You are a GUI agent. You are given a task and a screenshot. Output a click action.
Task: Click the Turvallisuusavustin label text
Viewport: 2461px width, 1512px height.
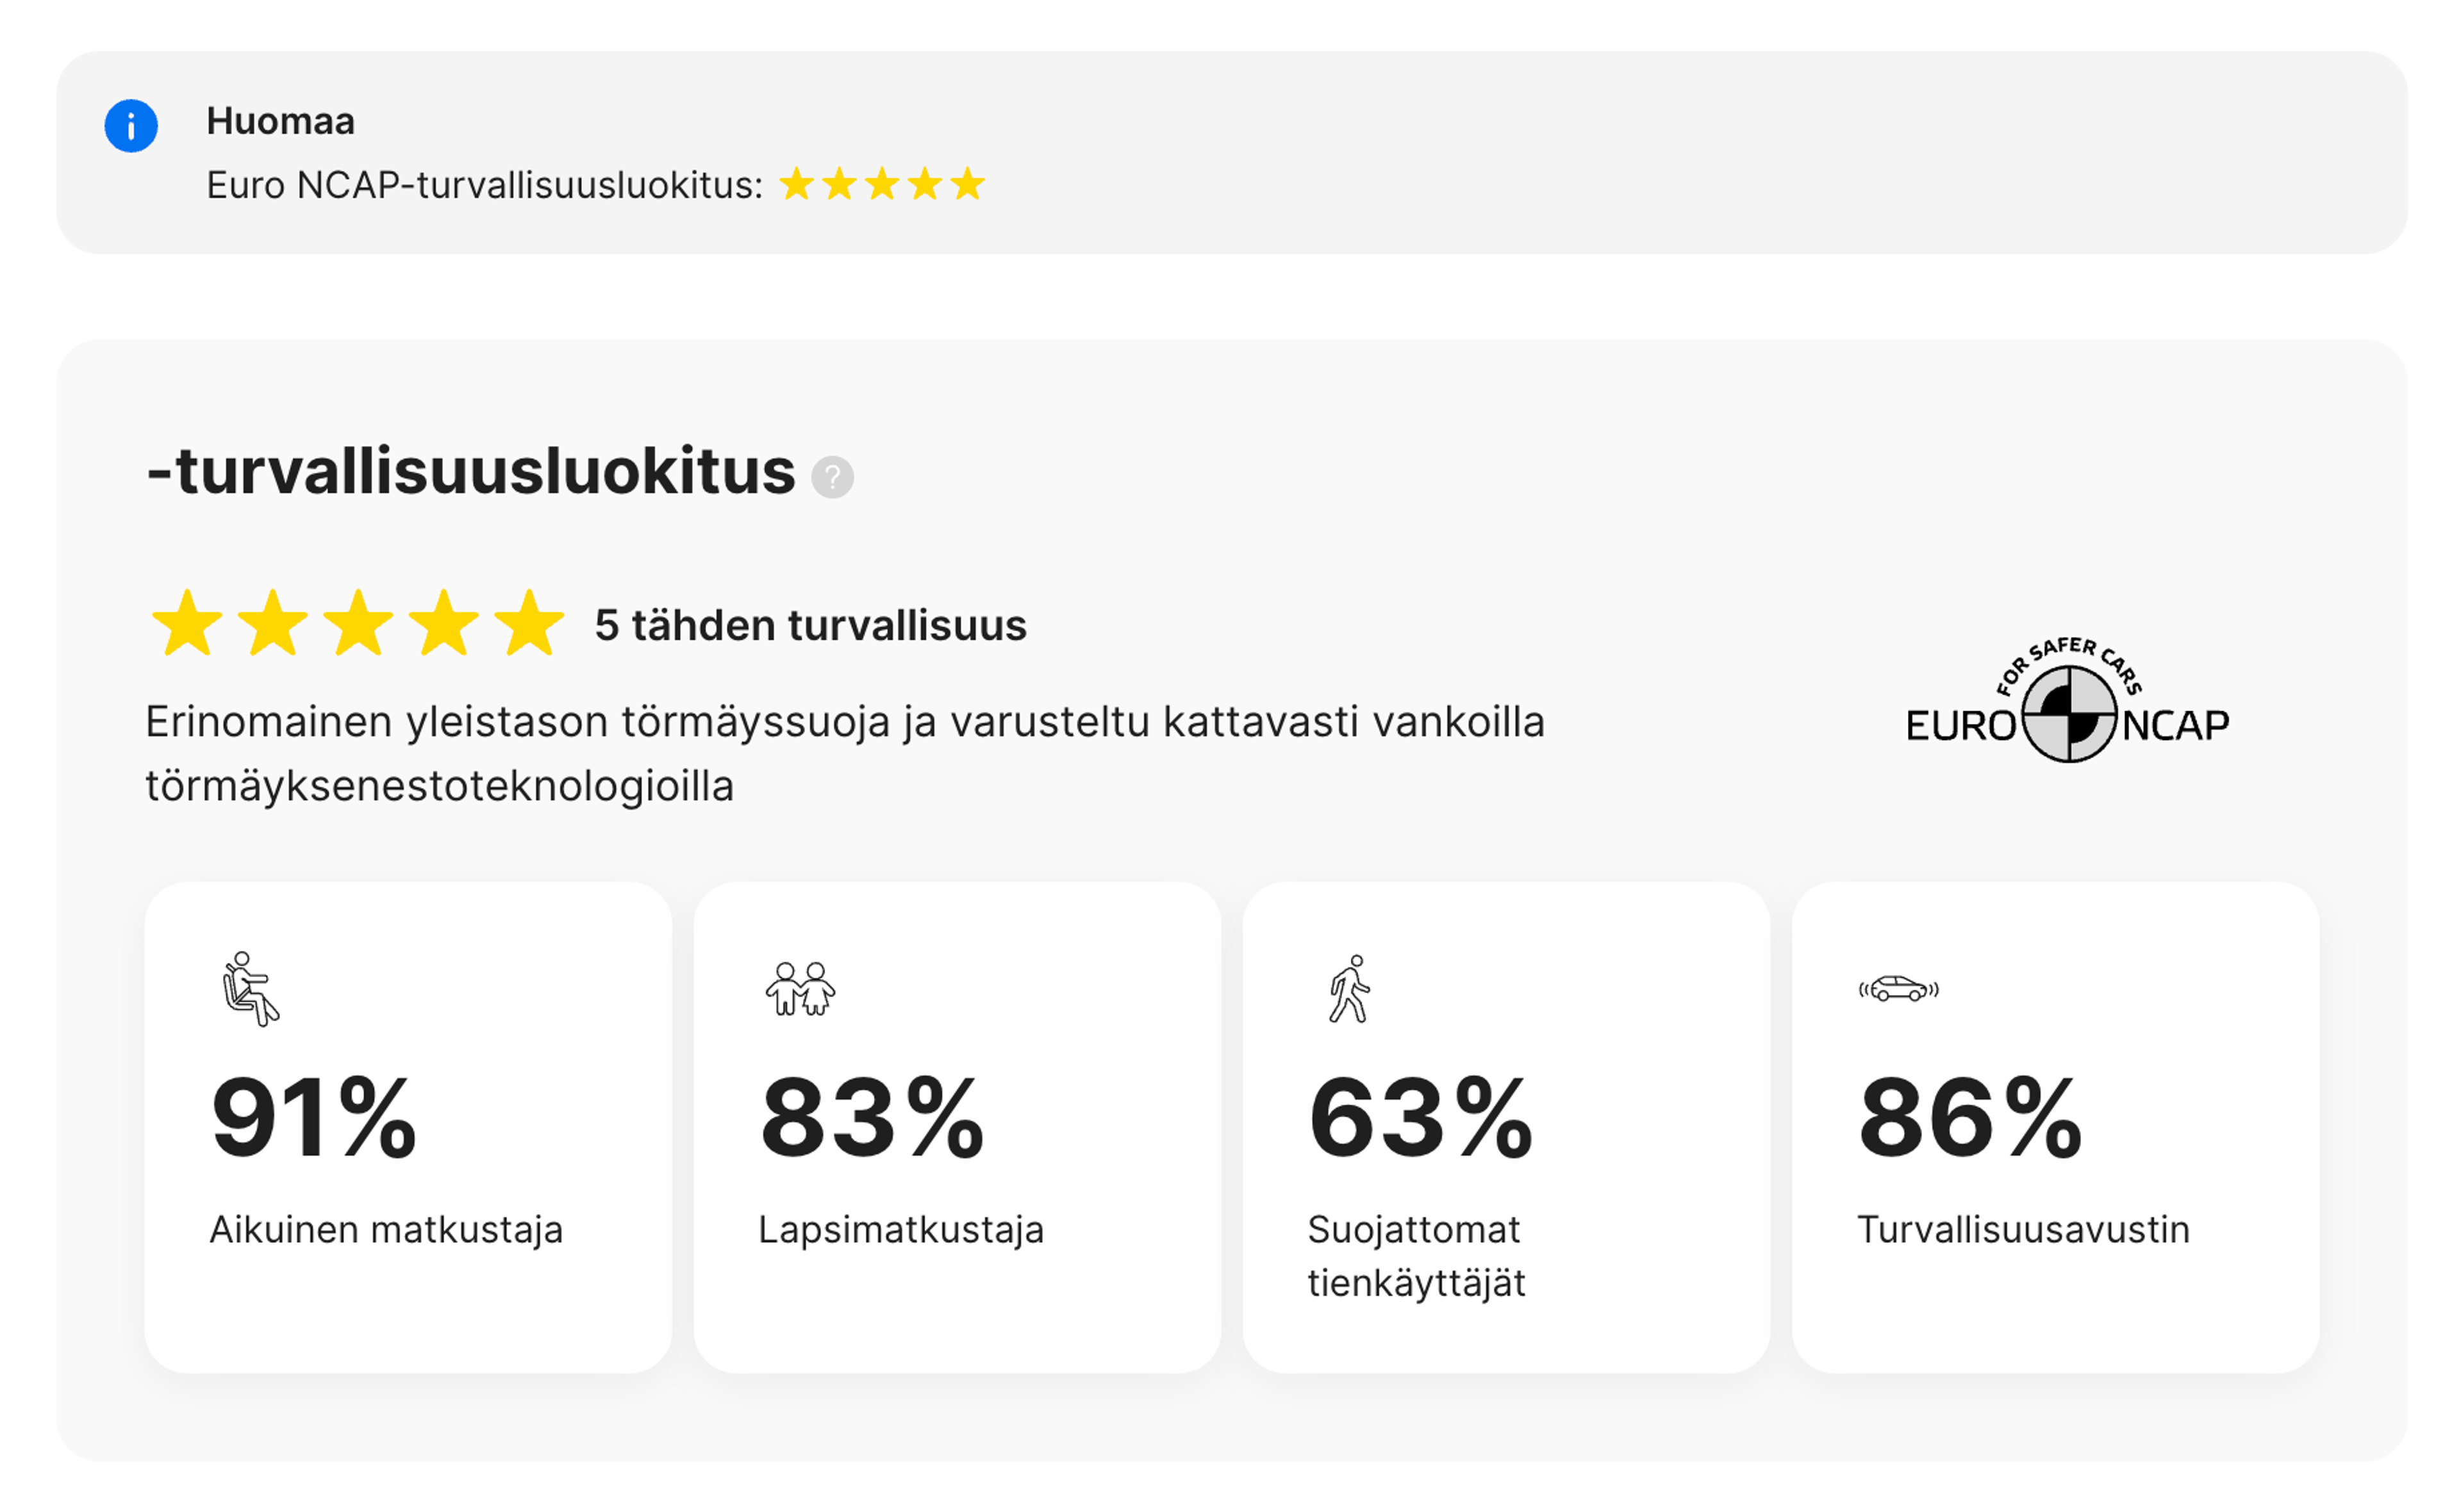[2023, 1229]
